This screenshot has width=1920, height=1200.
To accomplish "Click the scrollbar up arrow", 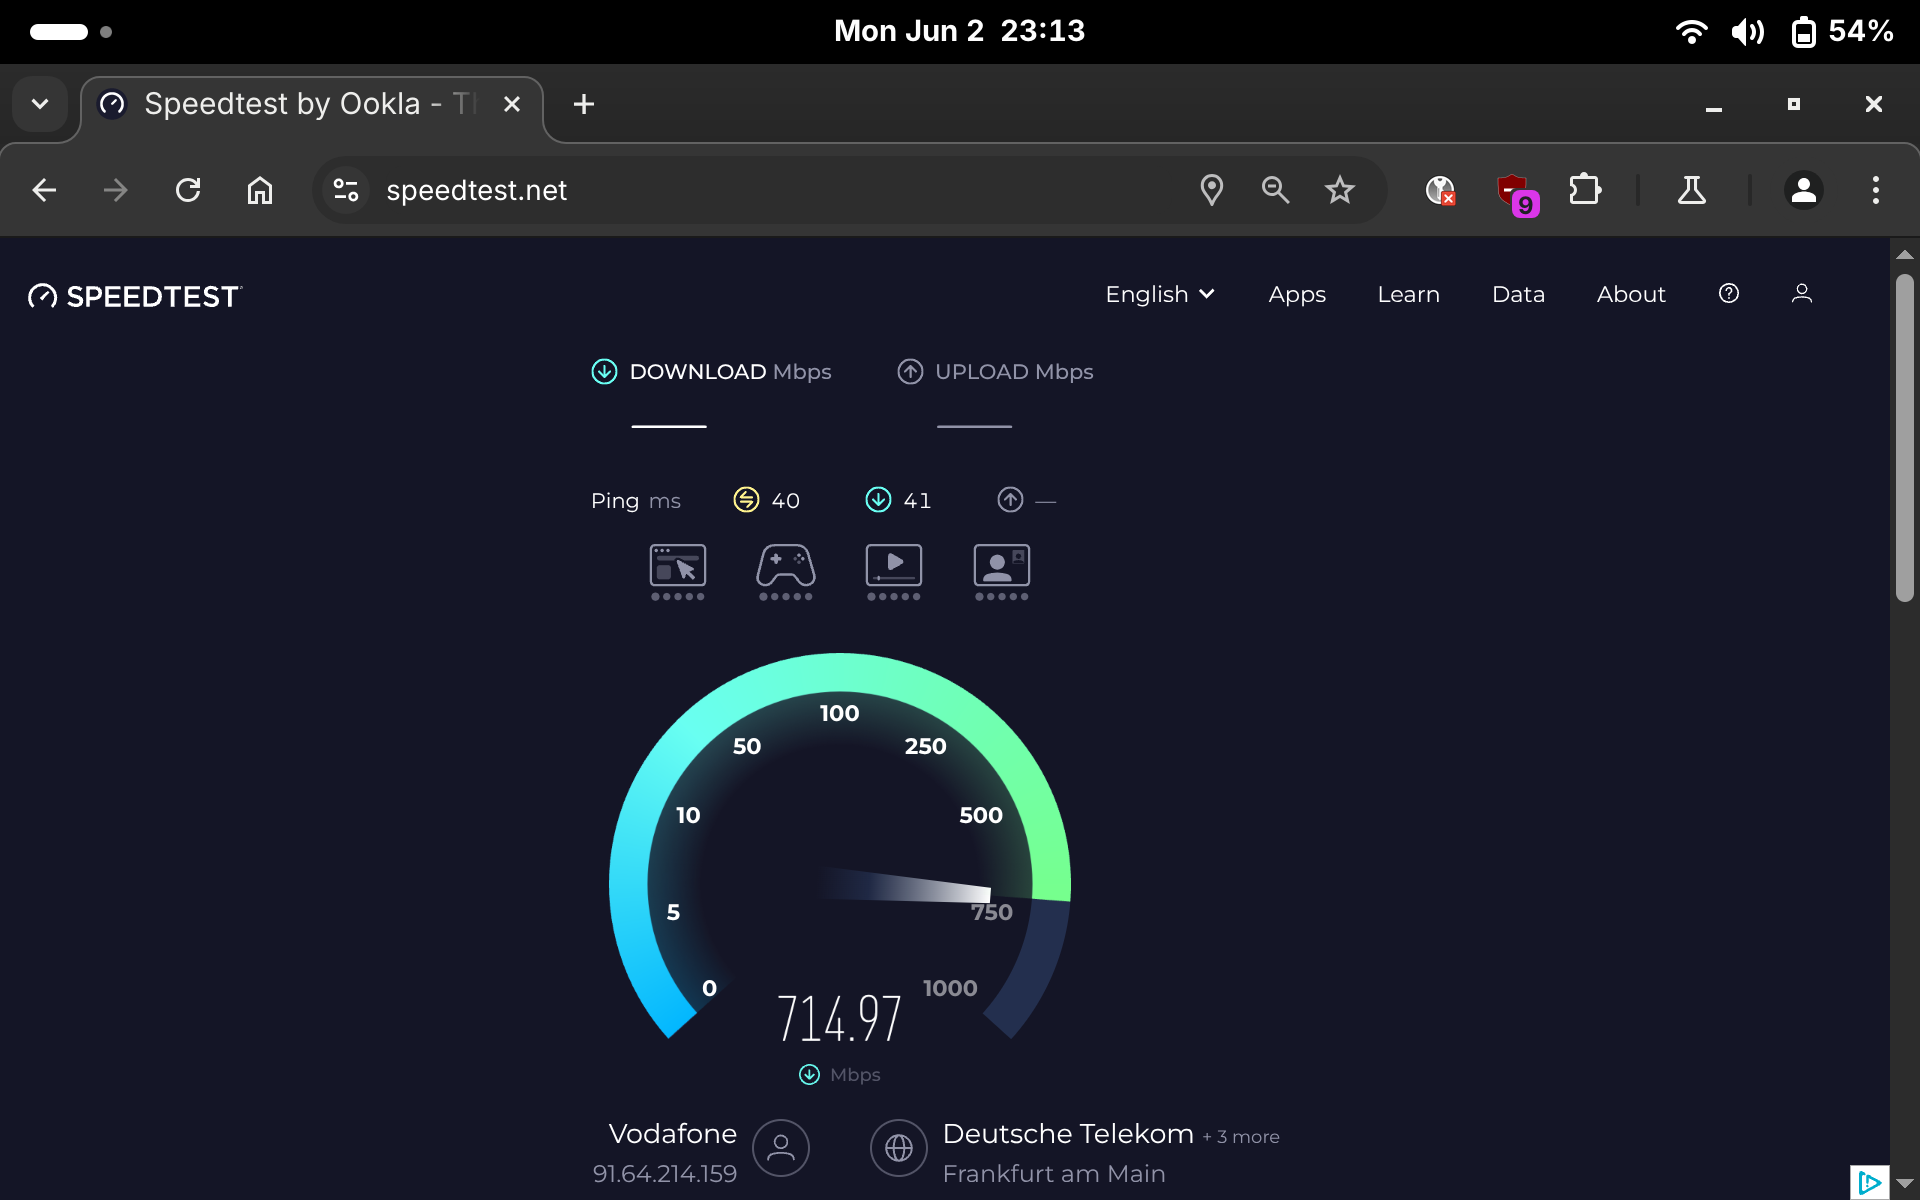I will point(1905,255).
